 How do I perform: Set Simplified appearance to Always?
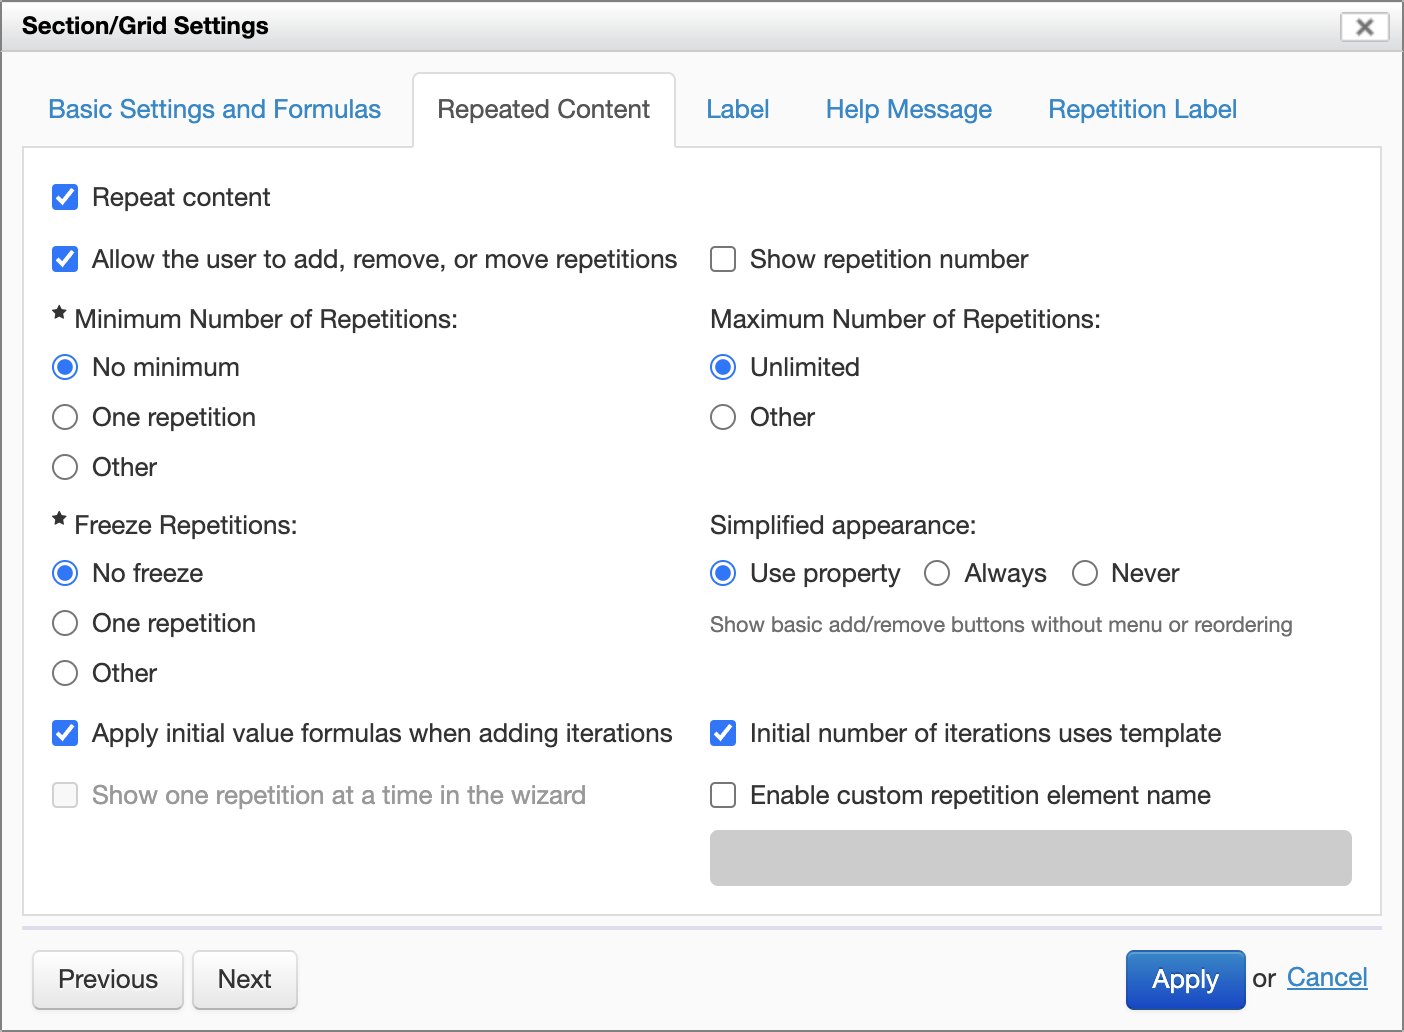point(937,573)
